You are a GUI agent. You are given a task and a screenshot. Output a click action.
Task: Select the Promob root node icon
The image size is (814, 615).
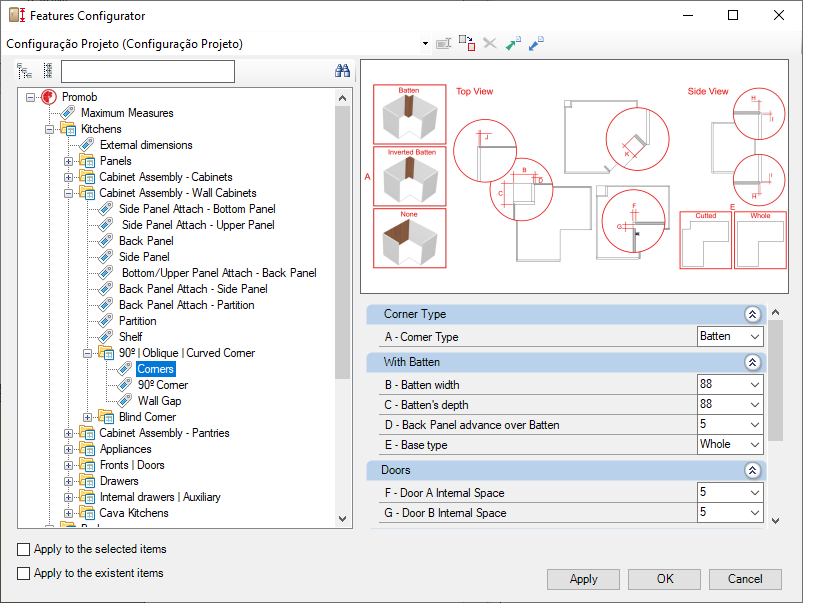click(49, 97)
